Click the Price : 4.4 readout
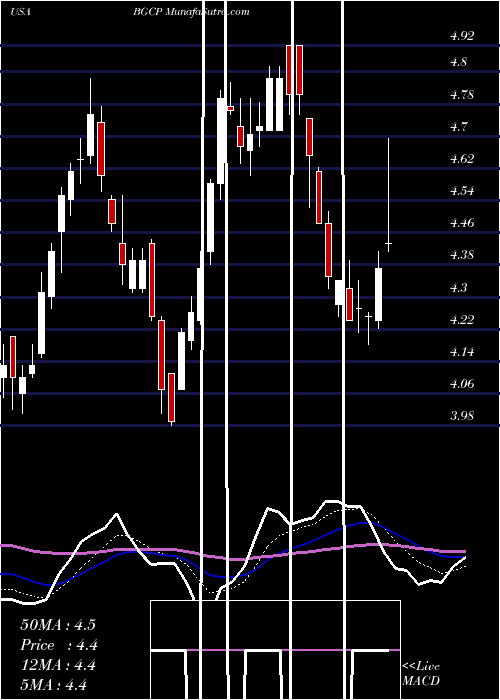 [x=59, y=645]
